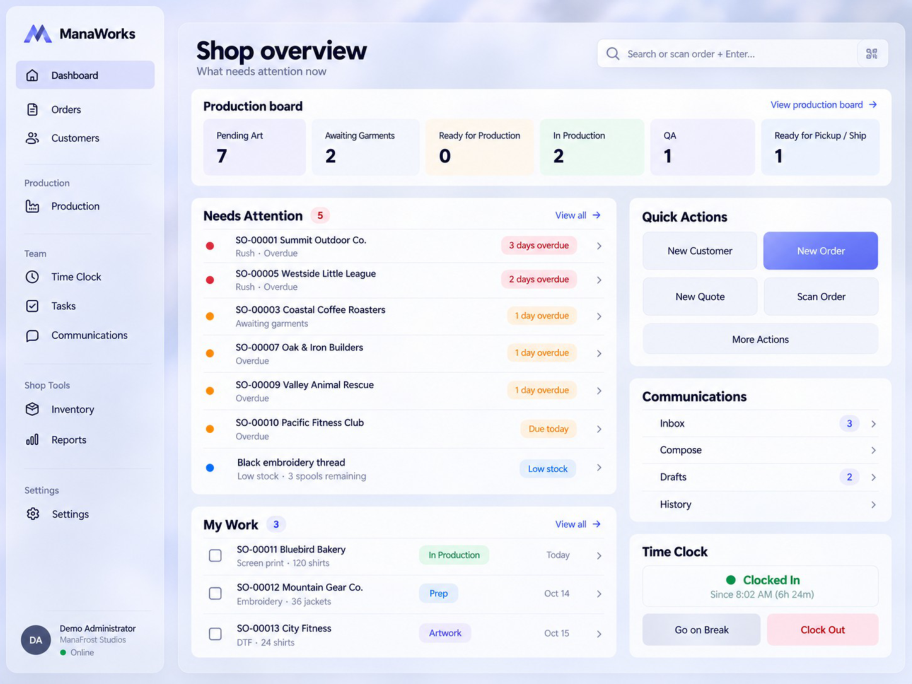
Task: Click the Tasks checkmark icon
Action: pyautogui.click(x=33, y=306)
